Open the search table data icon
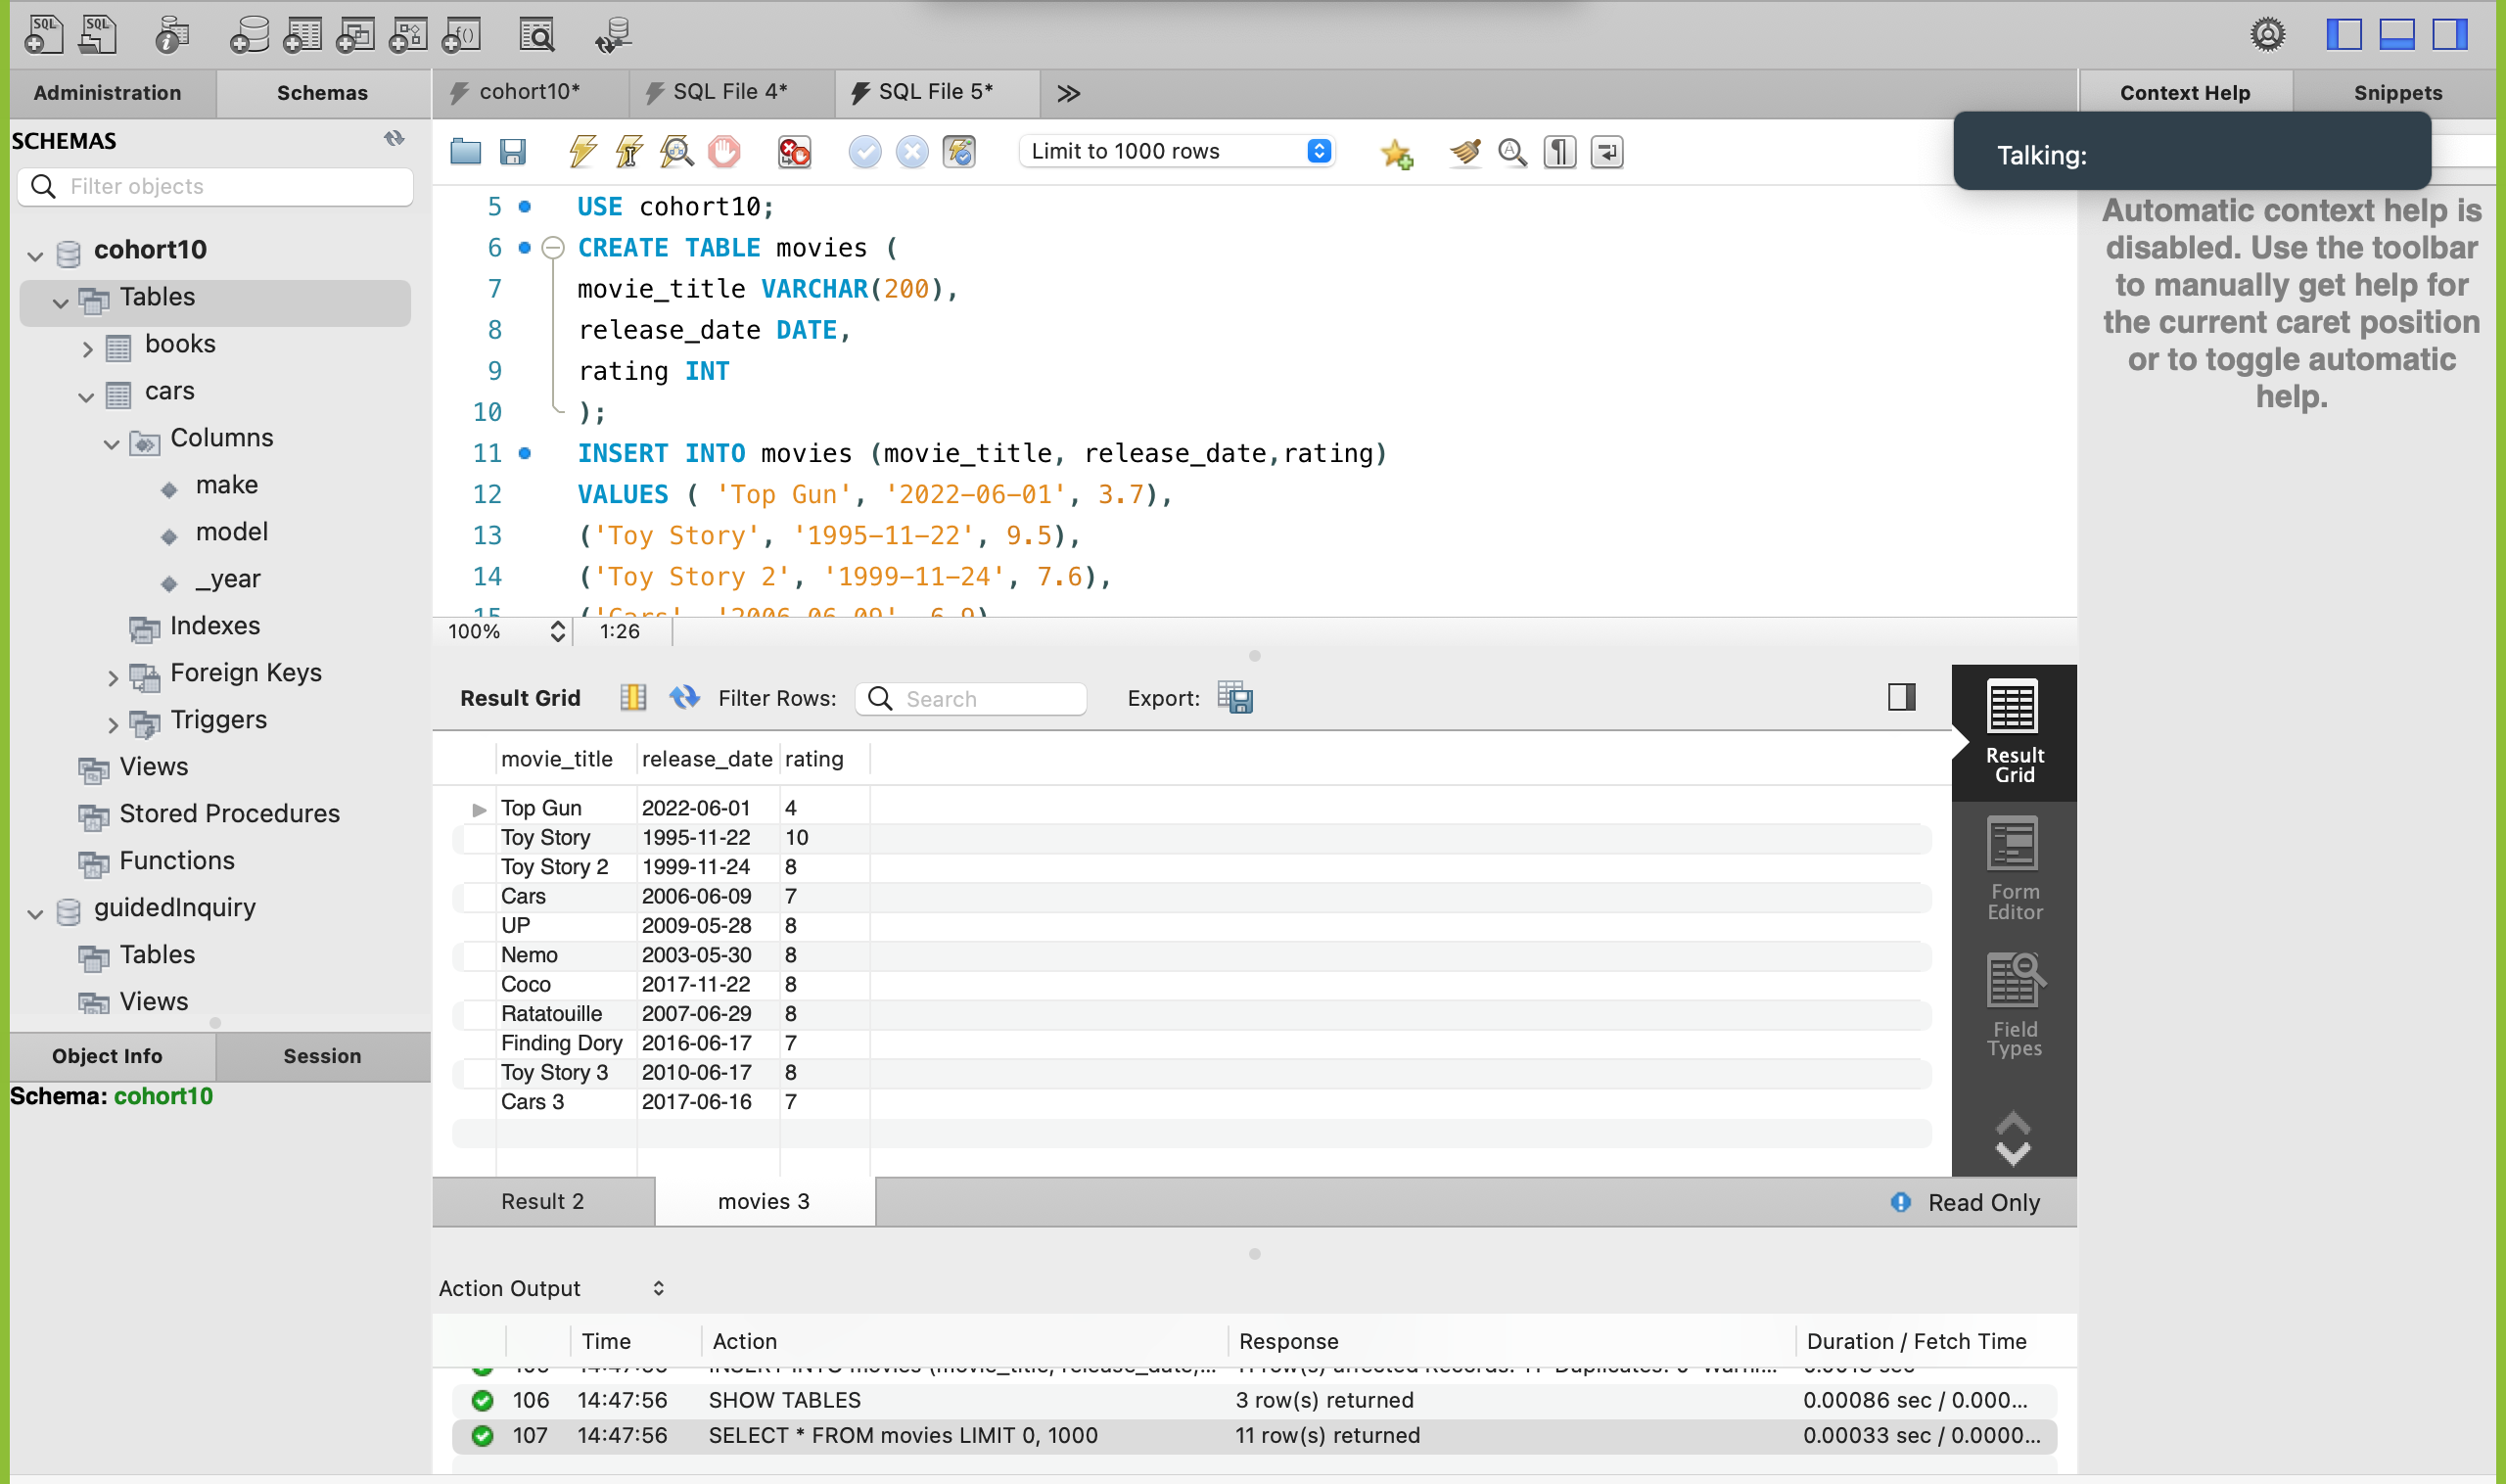 (537, 35)
